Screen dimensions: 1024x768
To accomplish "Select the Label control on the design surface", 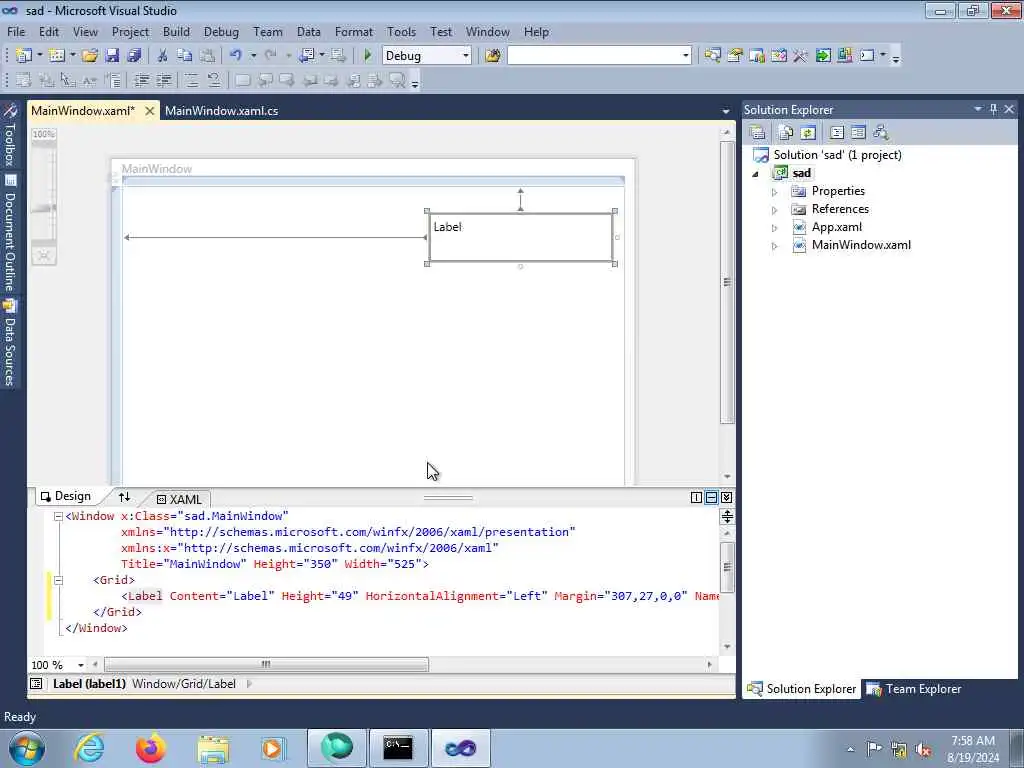I will coord(520,238).
